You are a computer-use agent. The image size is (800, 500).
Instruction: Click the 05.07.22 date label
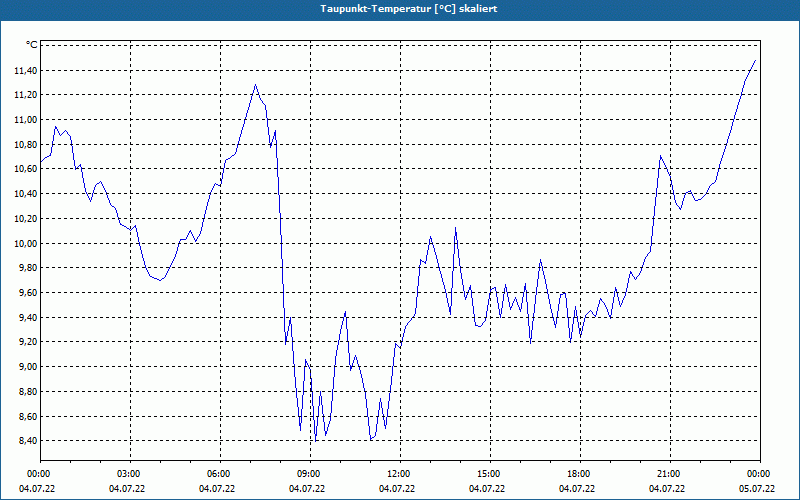point(757,489)
